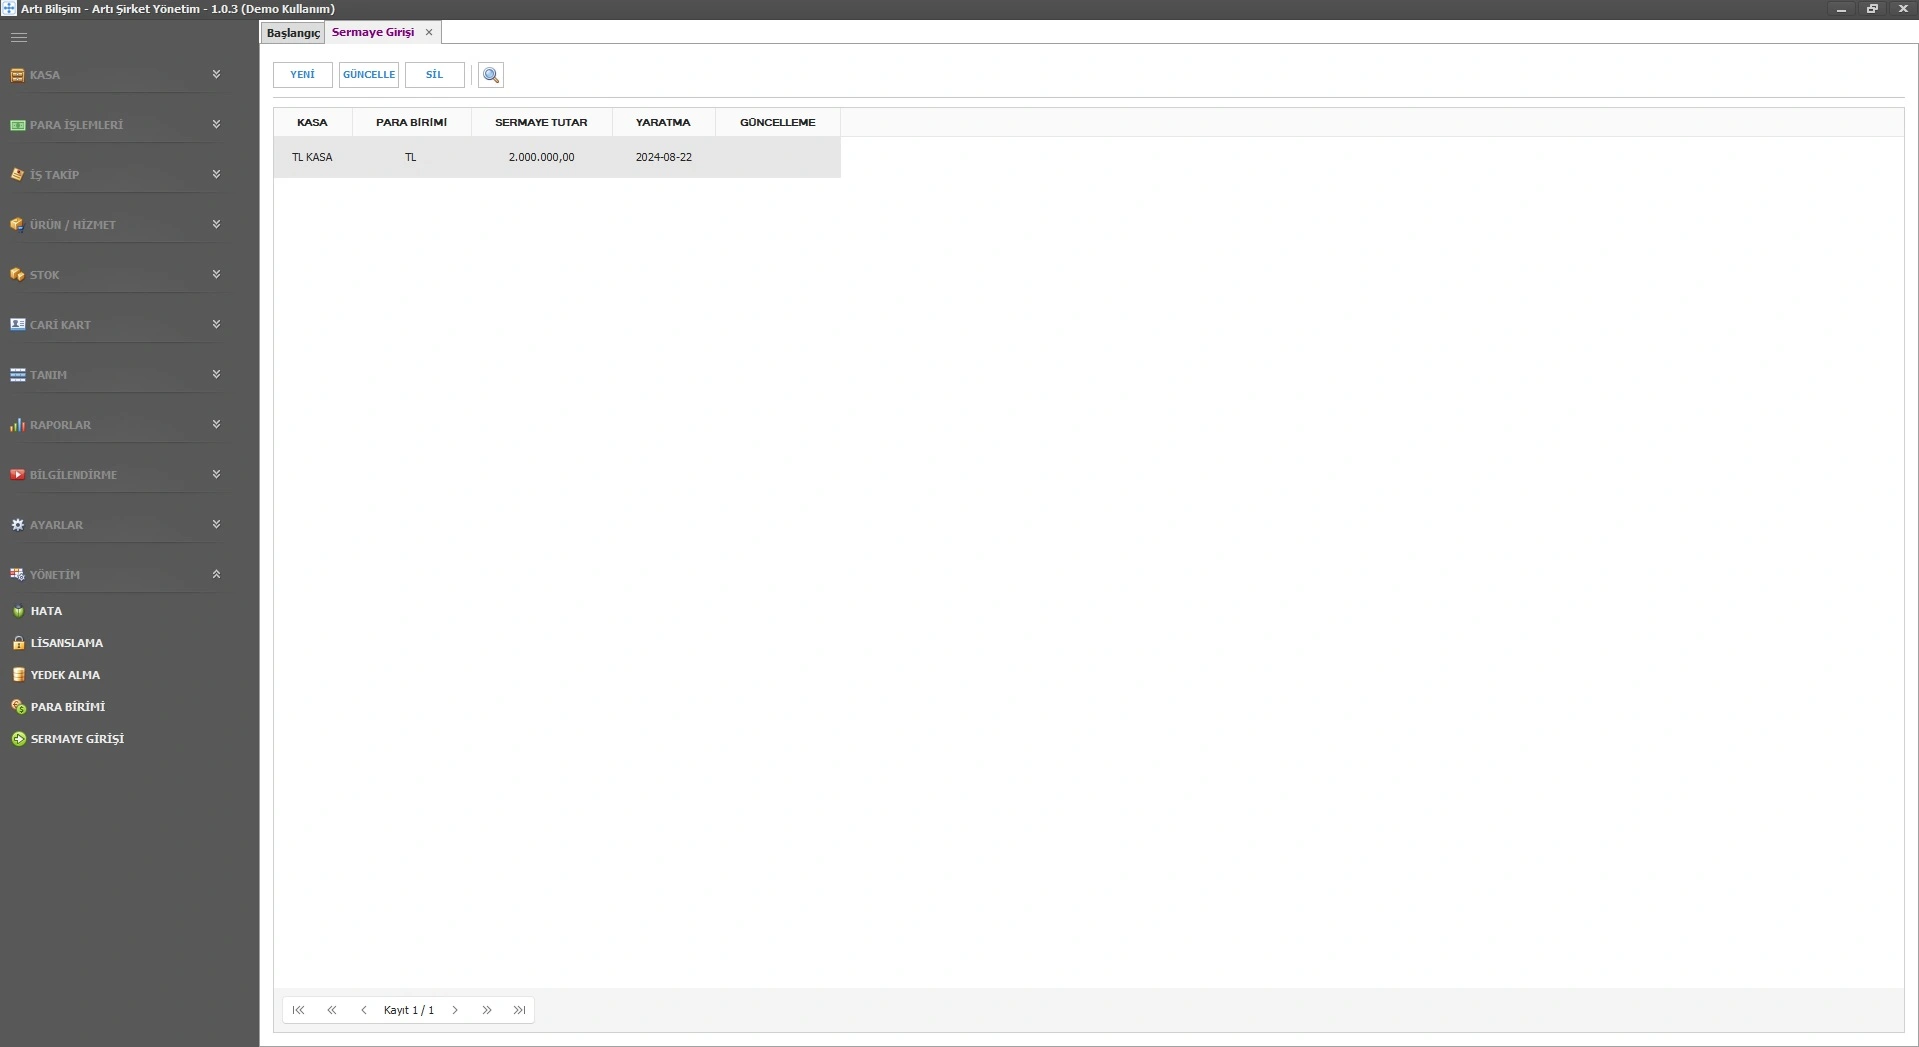Click the PARA BİRİMİ coins icon
This screenshot has width=1919, height=1047.
pos(18,707)
